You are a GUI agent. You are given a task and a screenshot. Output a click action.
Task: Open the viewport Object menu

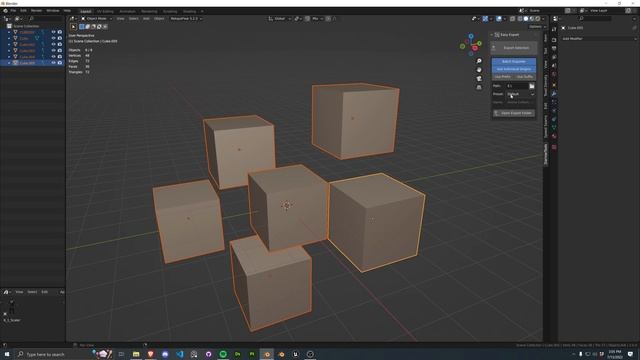(x=159, y=18)
